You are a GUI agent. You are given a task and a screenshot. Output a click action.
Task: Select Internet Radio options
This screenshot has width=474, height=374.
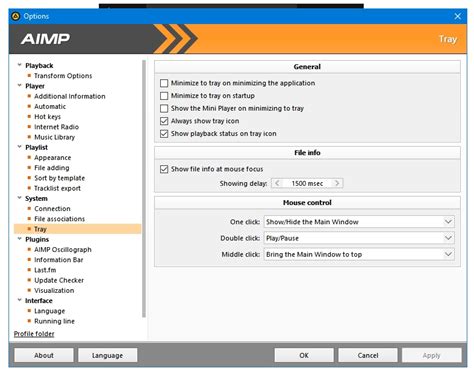[56, 127]
